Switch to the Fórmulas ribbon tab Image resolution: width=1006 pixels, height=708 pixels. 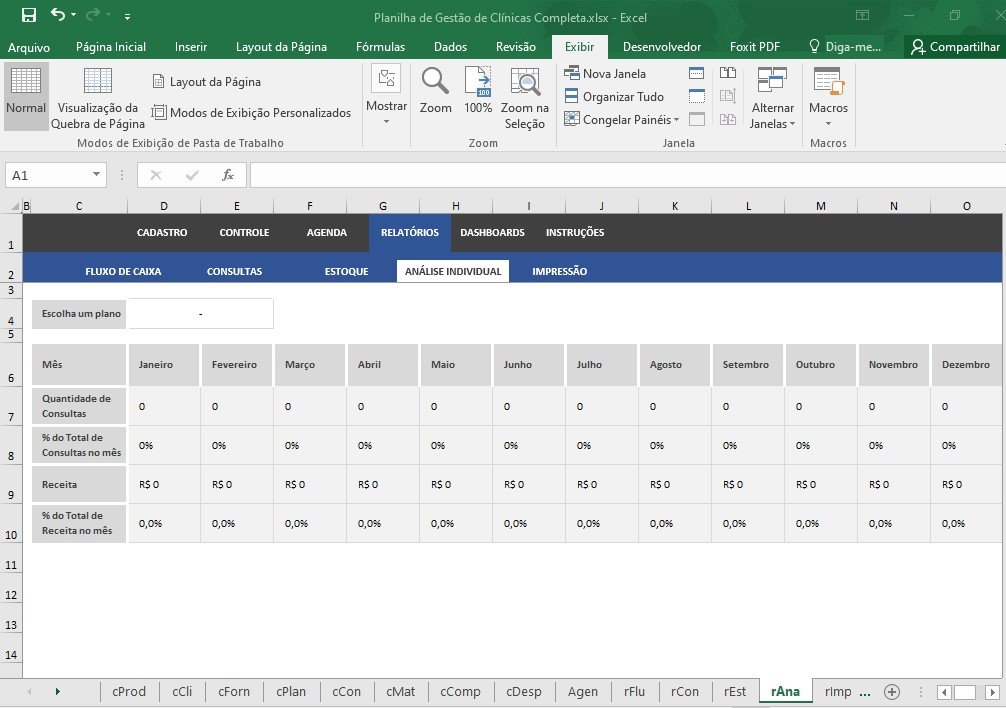(380, 47)
